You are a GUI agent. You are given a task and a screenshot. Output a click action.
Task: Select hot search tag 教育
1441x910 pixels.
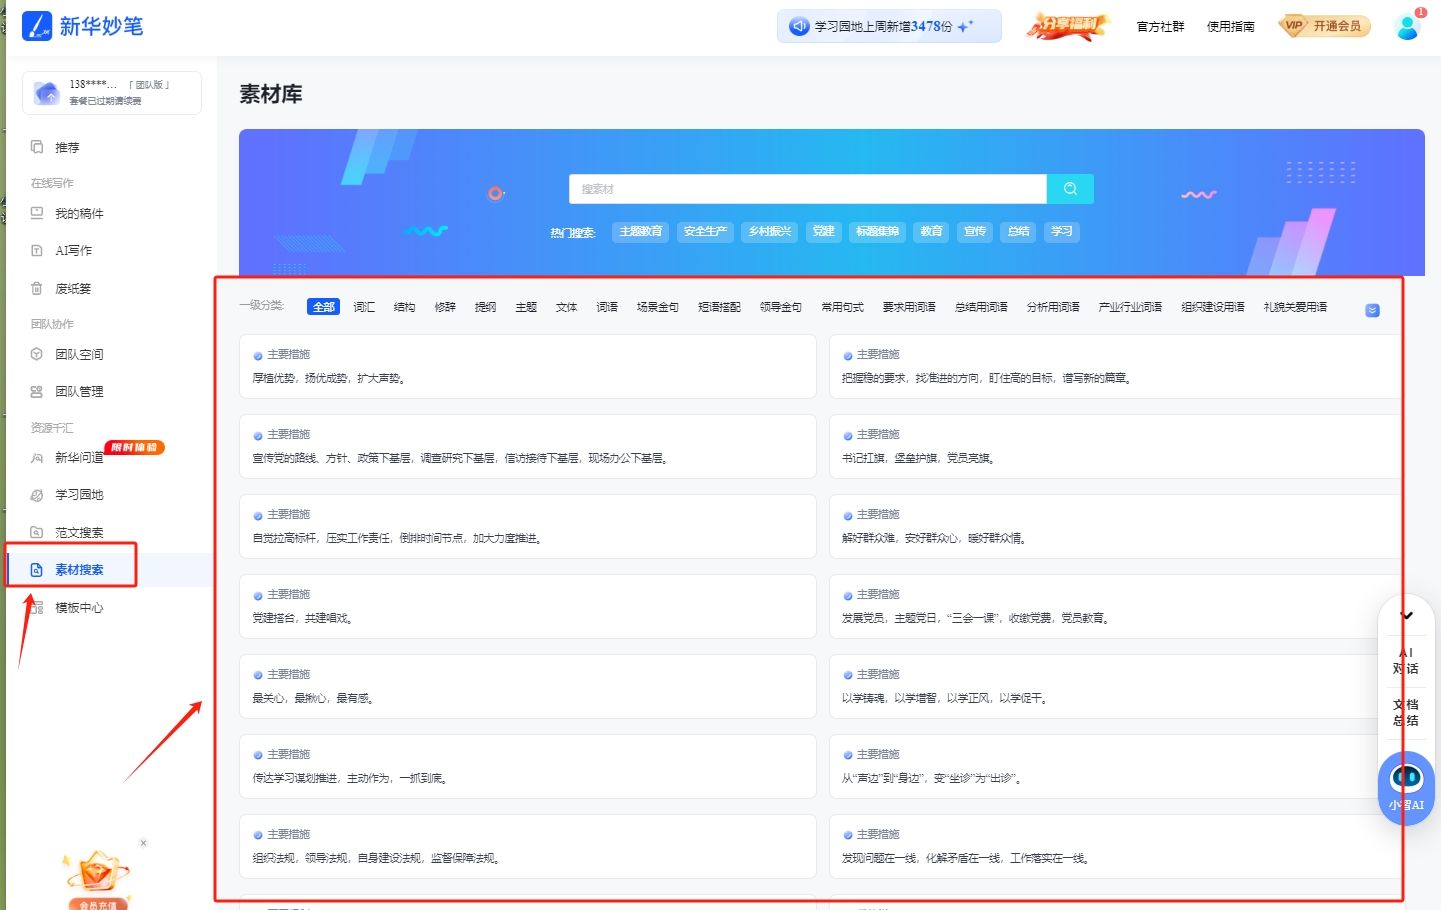click(932, 231)
